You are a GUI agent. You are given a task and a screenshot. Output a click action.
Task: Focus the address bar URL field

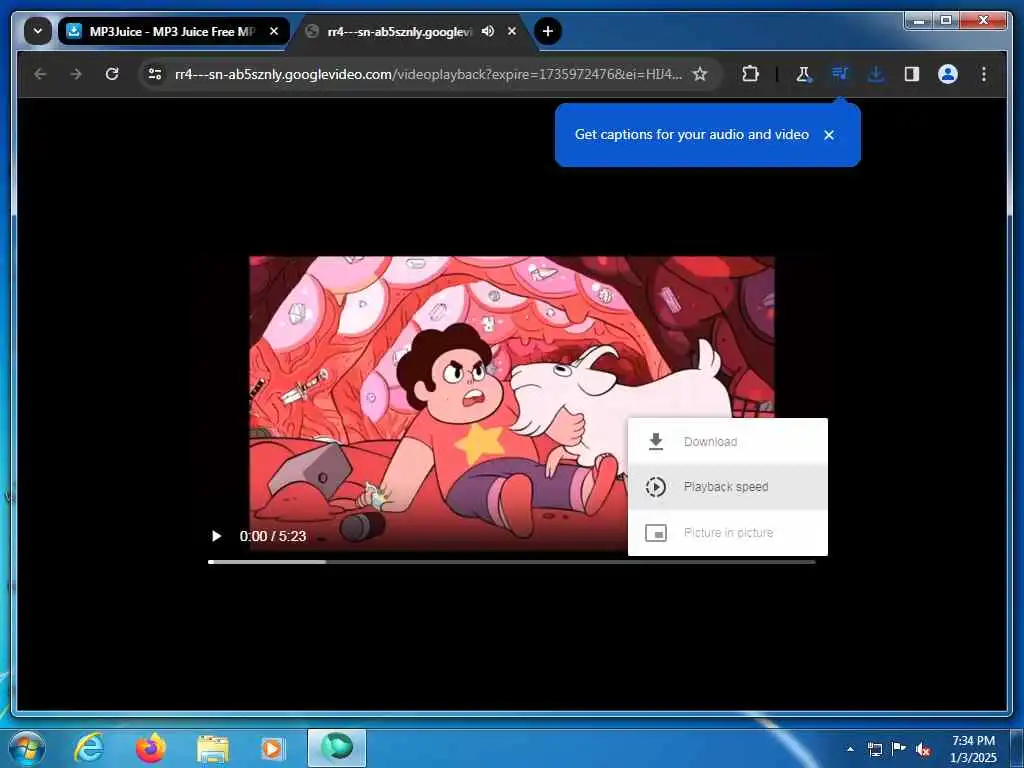pos(428,74)
